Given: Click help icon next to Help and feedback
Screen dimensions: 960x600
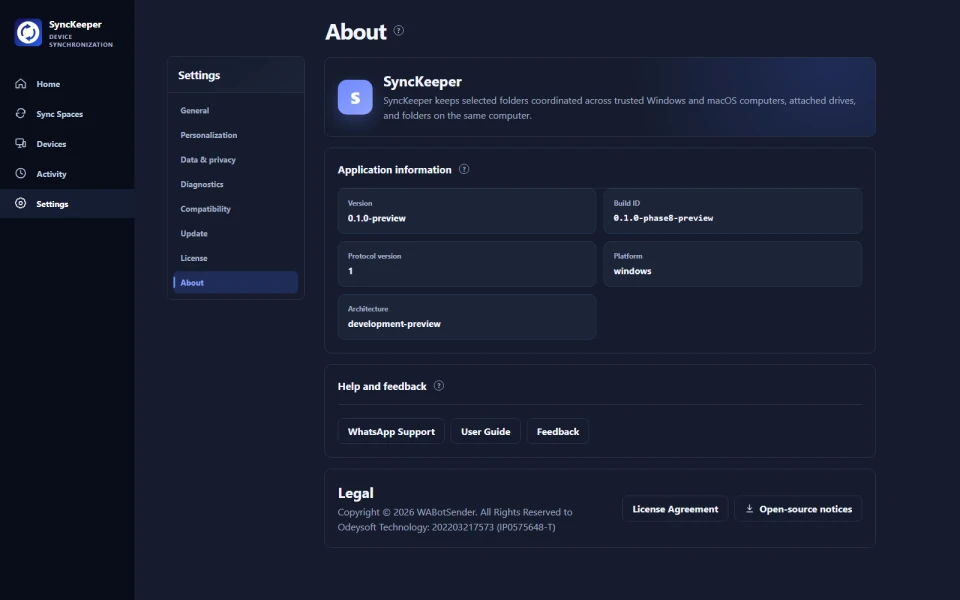Looking at the screenshot, I should click(x=439, y=386).
